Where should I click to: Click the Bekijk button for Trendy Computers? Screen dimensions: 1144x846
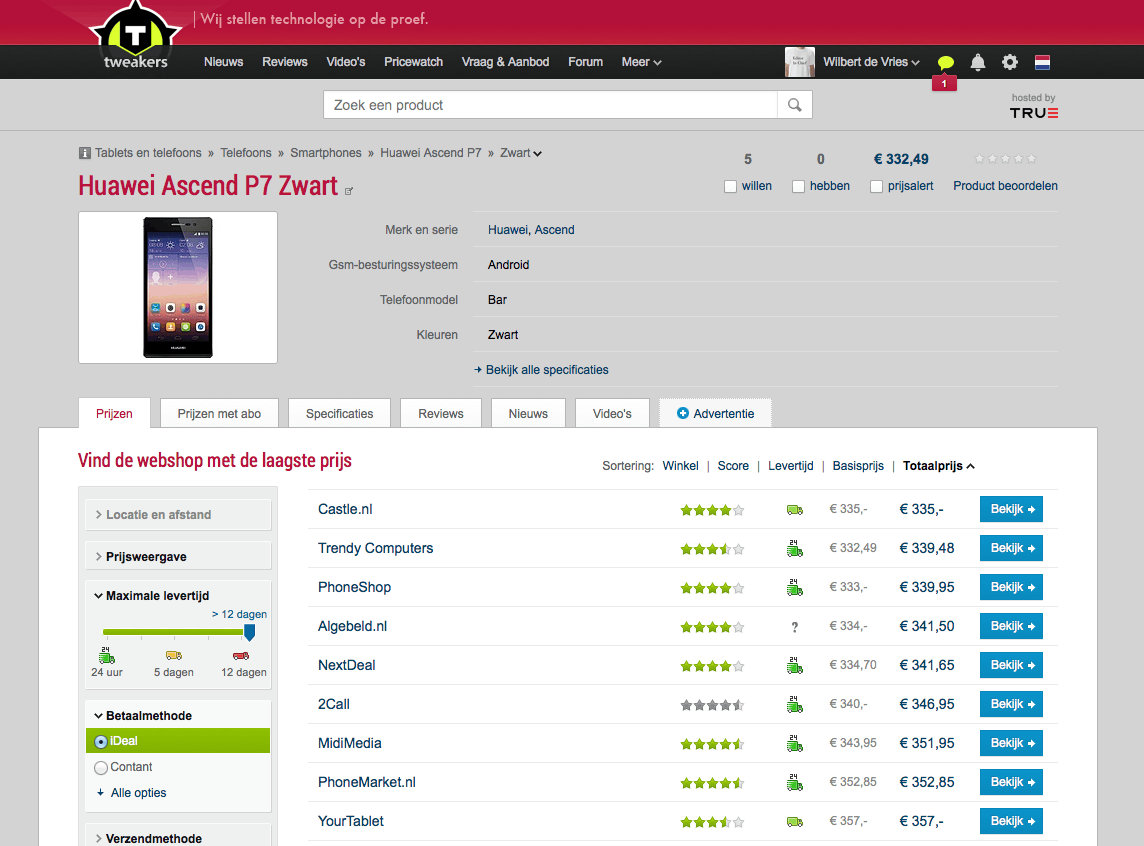pos(1010,548)
